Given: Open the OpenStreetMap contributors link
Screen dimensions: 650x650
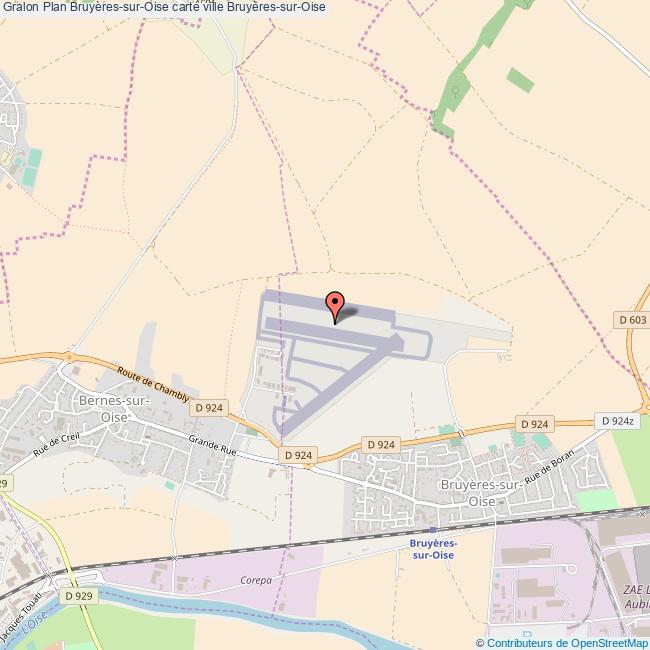Looking at the screenshot, I should coord(562,643).
